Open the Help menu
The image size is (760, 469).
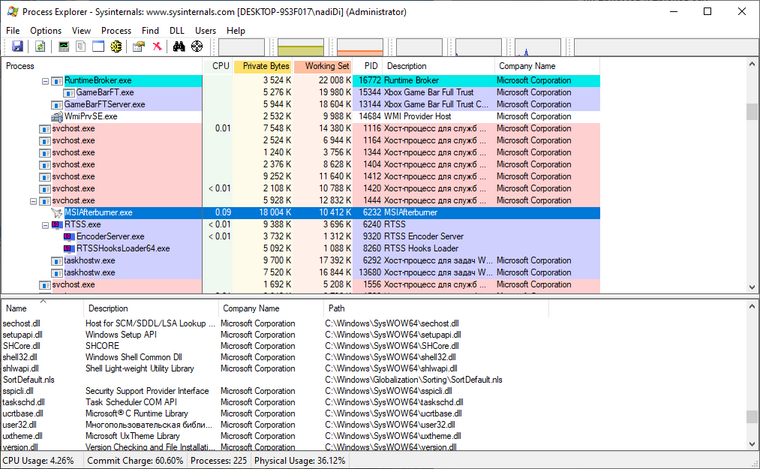pyautogui.click(x=236, y=31)
